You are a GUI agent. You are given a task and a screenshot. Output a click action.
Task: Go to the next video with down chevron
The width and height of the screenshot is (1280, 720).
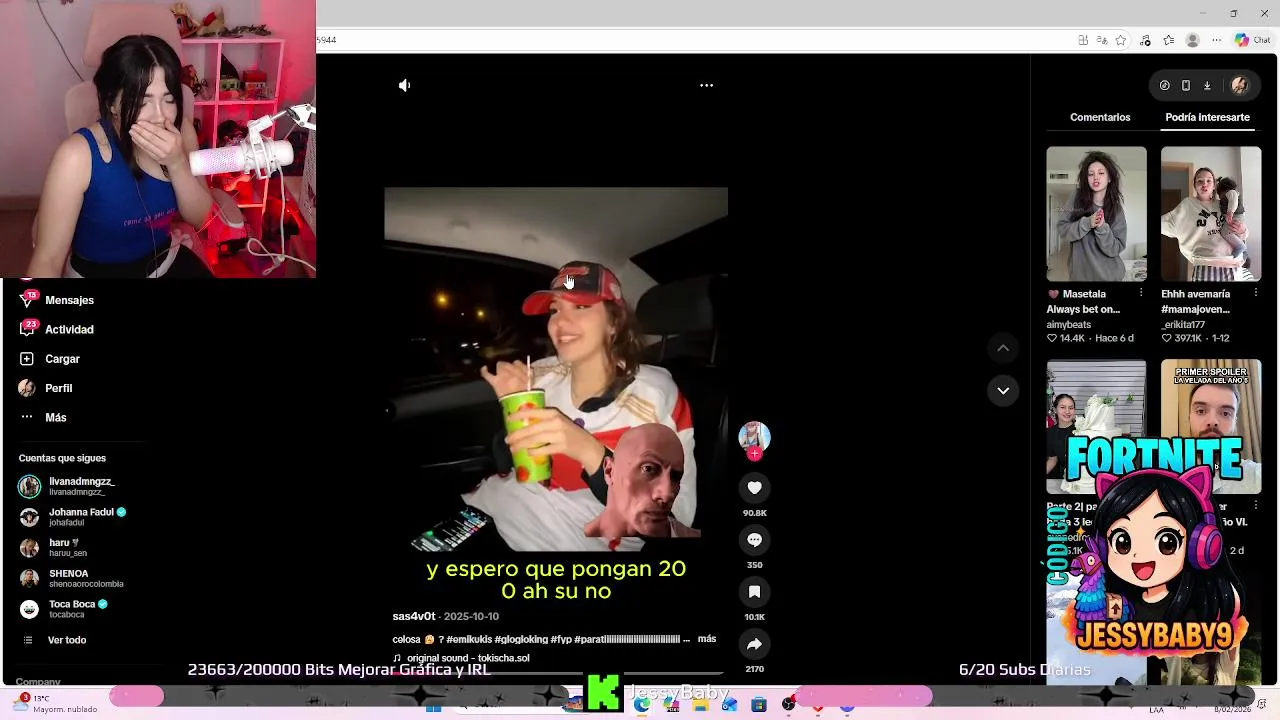(1003, 390)
